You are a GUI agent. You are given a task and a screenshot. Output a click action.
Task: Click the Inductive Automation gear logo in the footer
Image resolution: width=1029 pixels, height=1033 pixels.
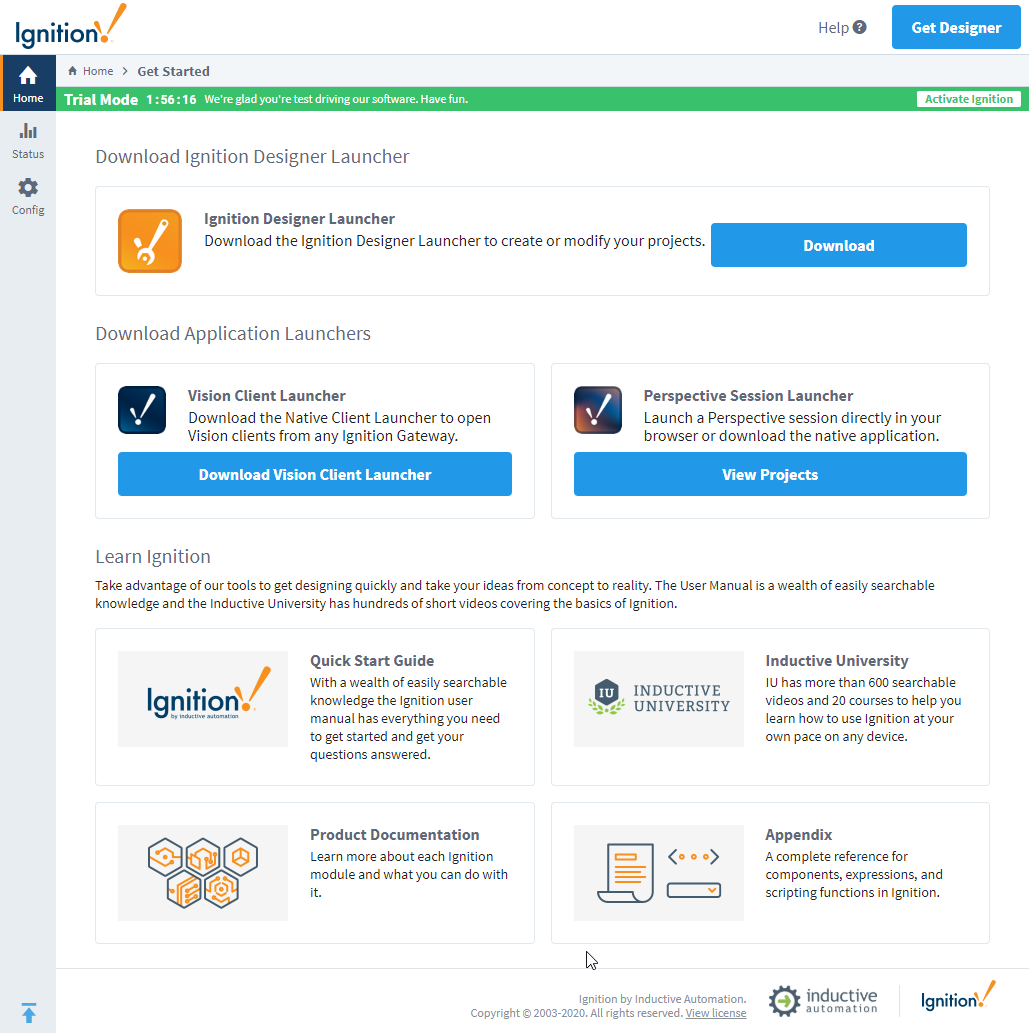(x=823, y=1000)
